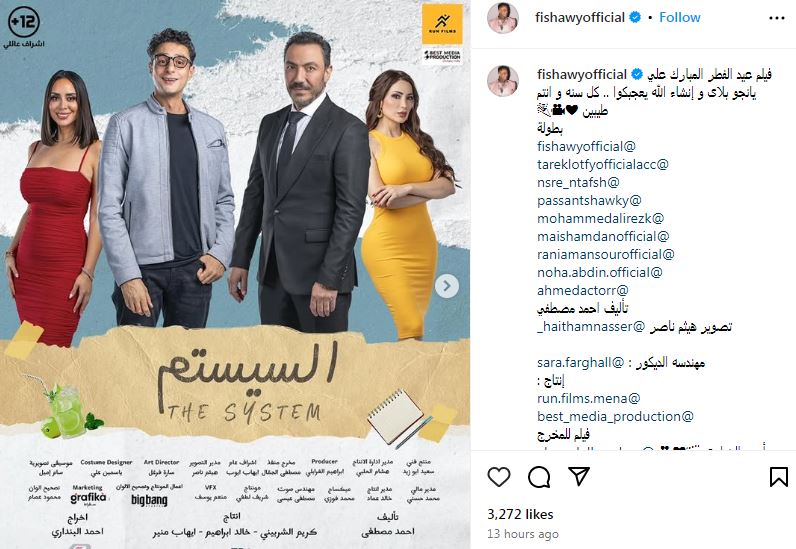Screen dimensions: 796x549
Task: Open the three-dots more options menu
Action: (777, 18)
